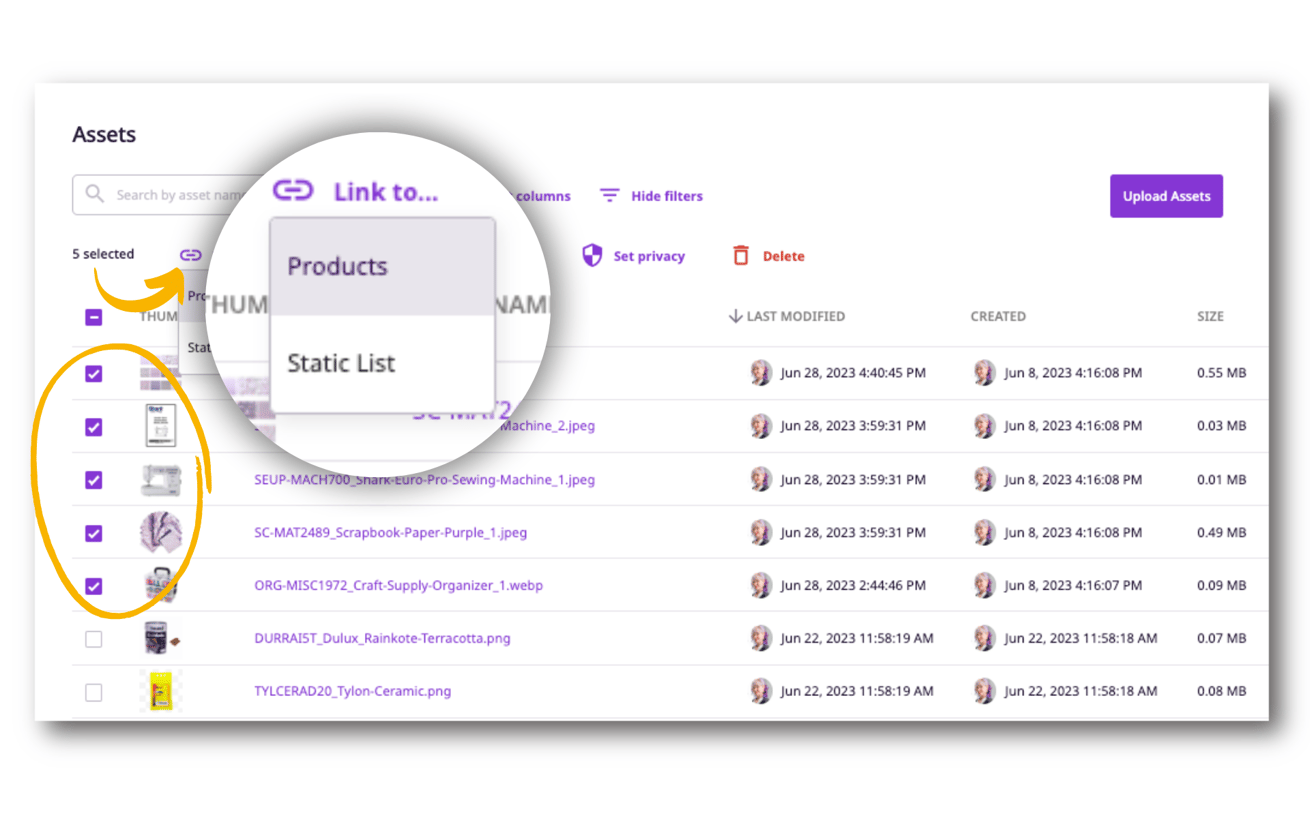
Task: Click the magnifying glass in the search bar
Action: pyautogui.click(x=95, y=195)
